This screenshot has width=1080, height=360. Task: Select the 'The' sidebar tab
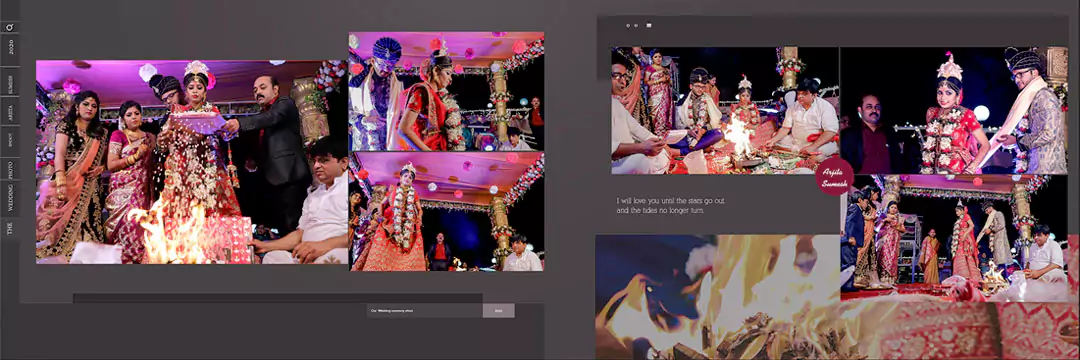coord(10,228)
